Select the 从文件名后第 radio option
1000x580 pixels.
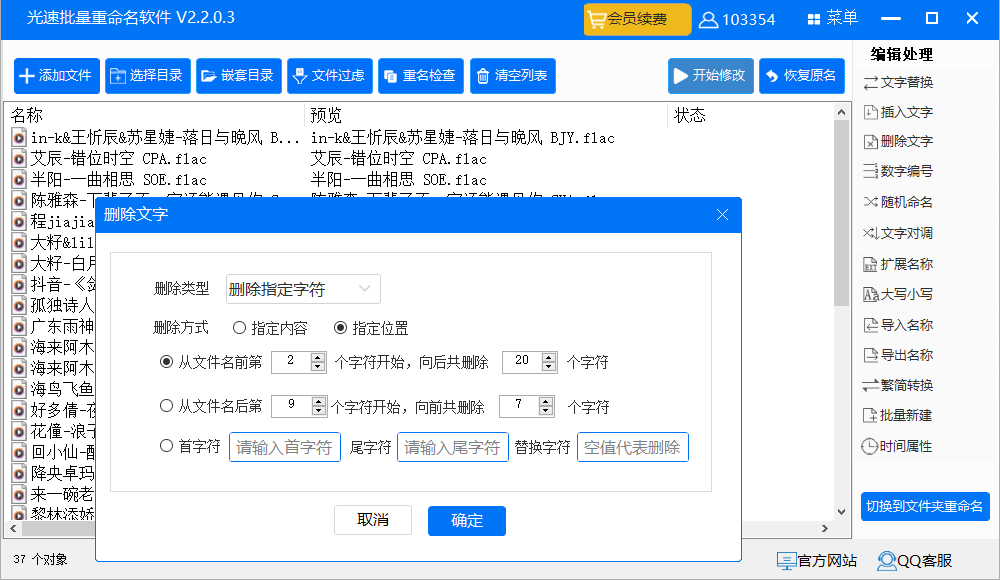[210, 406]
